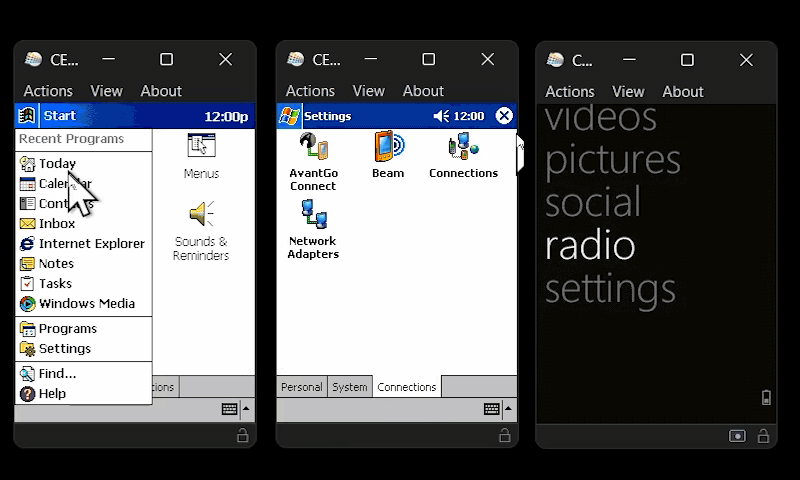Click the Internet Explorer e icon
This screenshot has width=800, height=480.
(x=27, y=243)
